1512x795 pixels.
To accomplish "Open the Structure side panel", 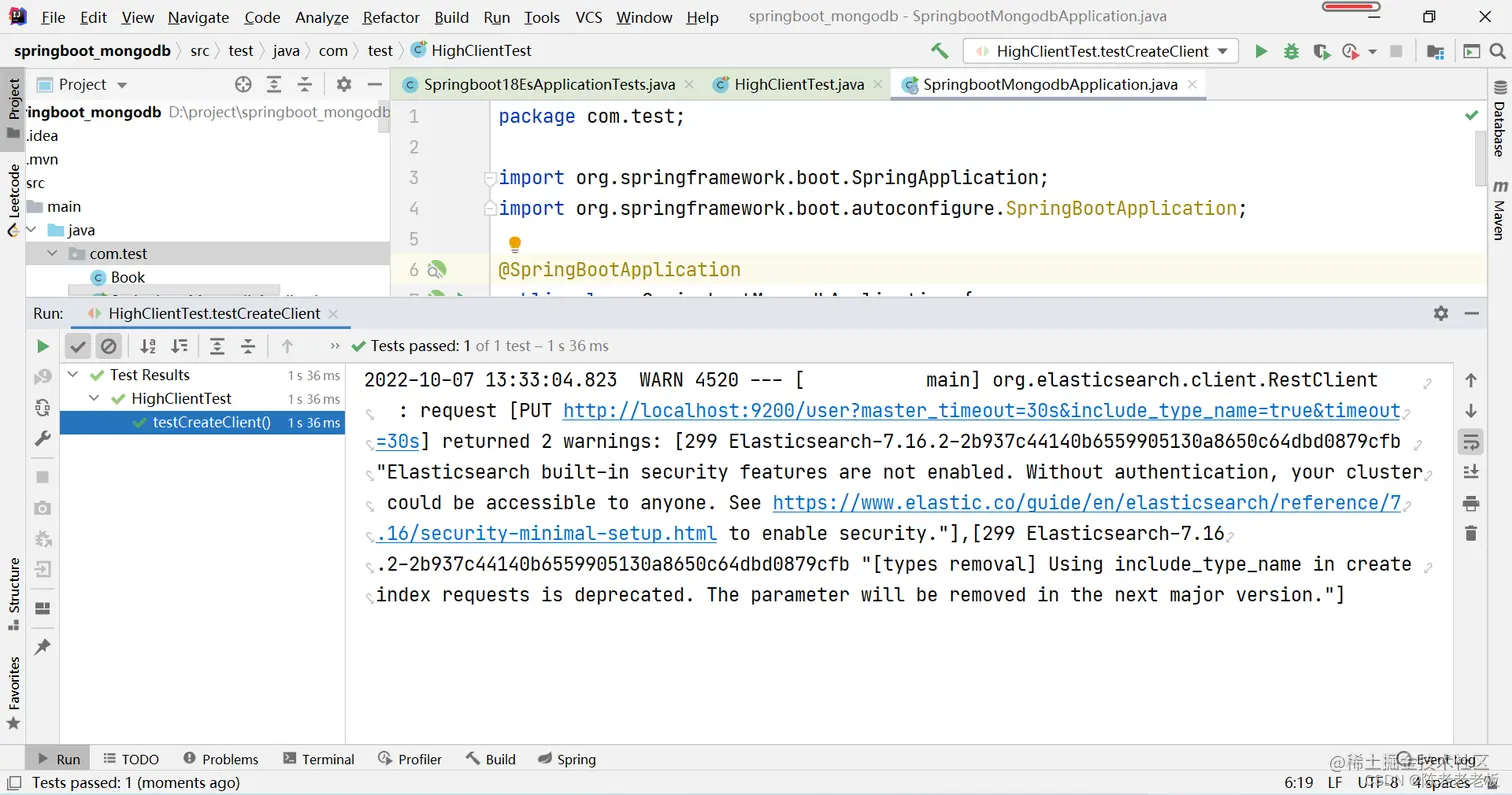I will [x=14, y=594].
